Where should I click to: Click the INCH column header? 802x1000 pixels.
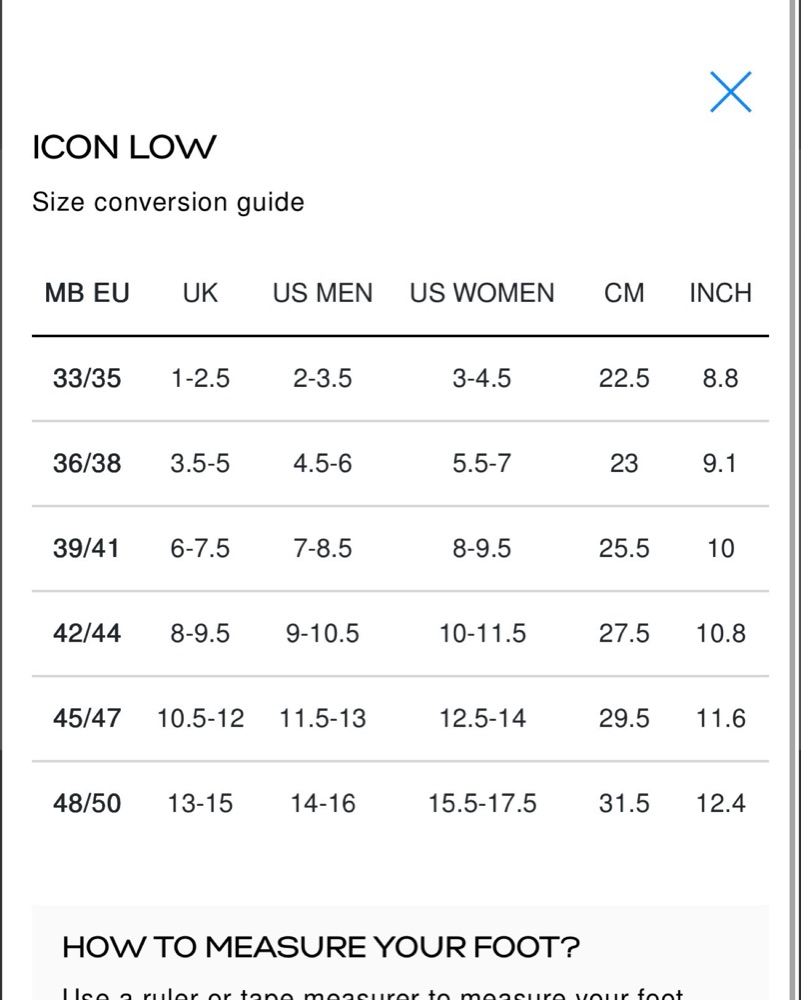(720, 293)
